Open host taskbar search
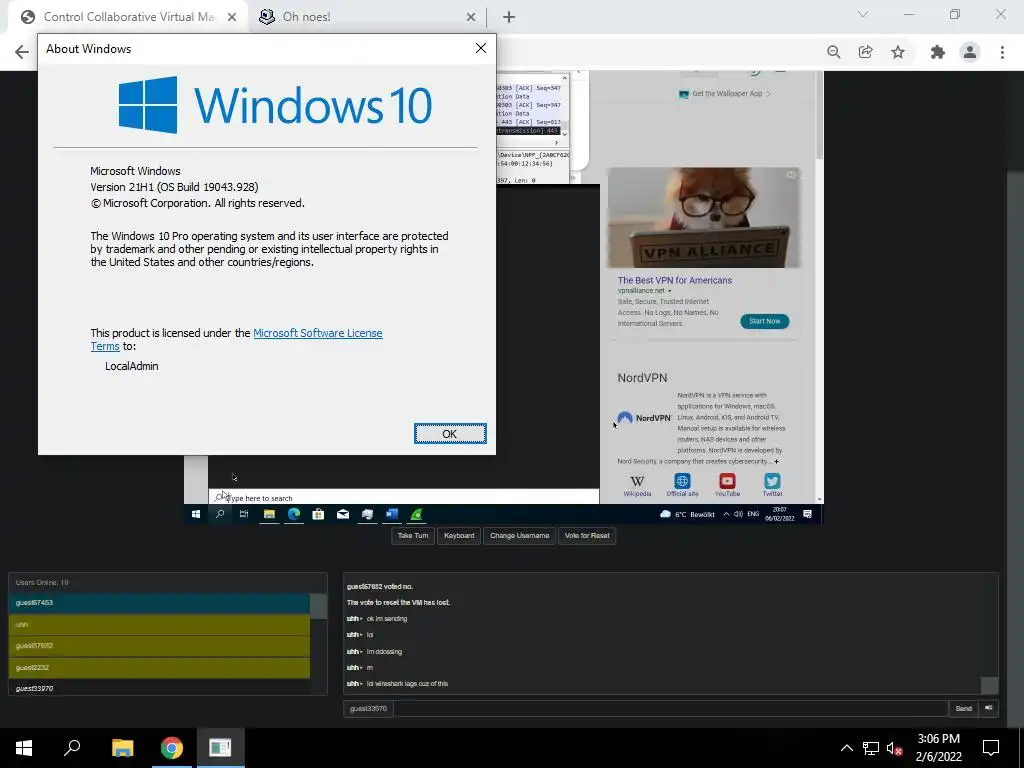The image size is (1024, 768). click(72, 748)
